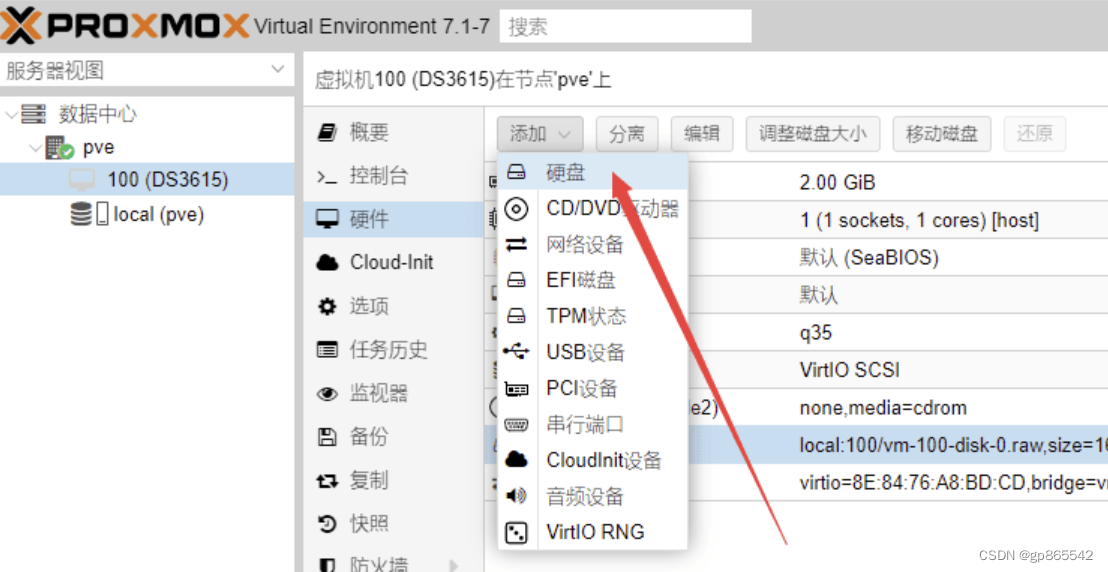Select the pve node
The height and width of the screenshot is (572, 1108).
pyautogui.click(x=98, y=148)
